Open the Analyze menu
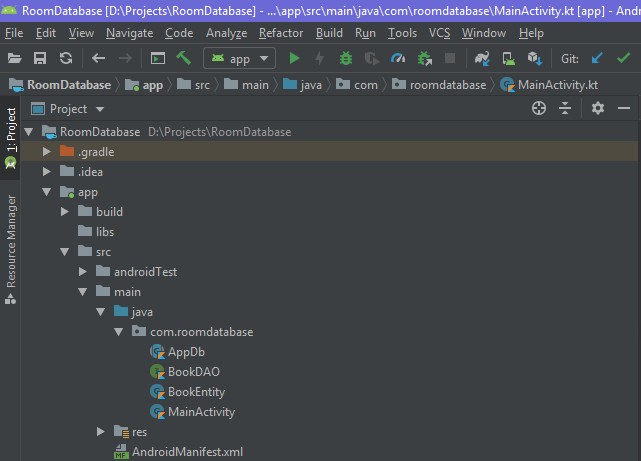This screenshot has width=641, height=461. (226, 33)
